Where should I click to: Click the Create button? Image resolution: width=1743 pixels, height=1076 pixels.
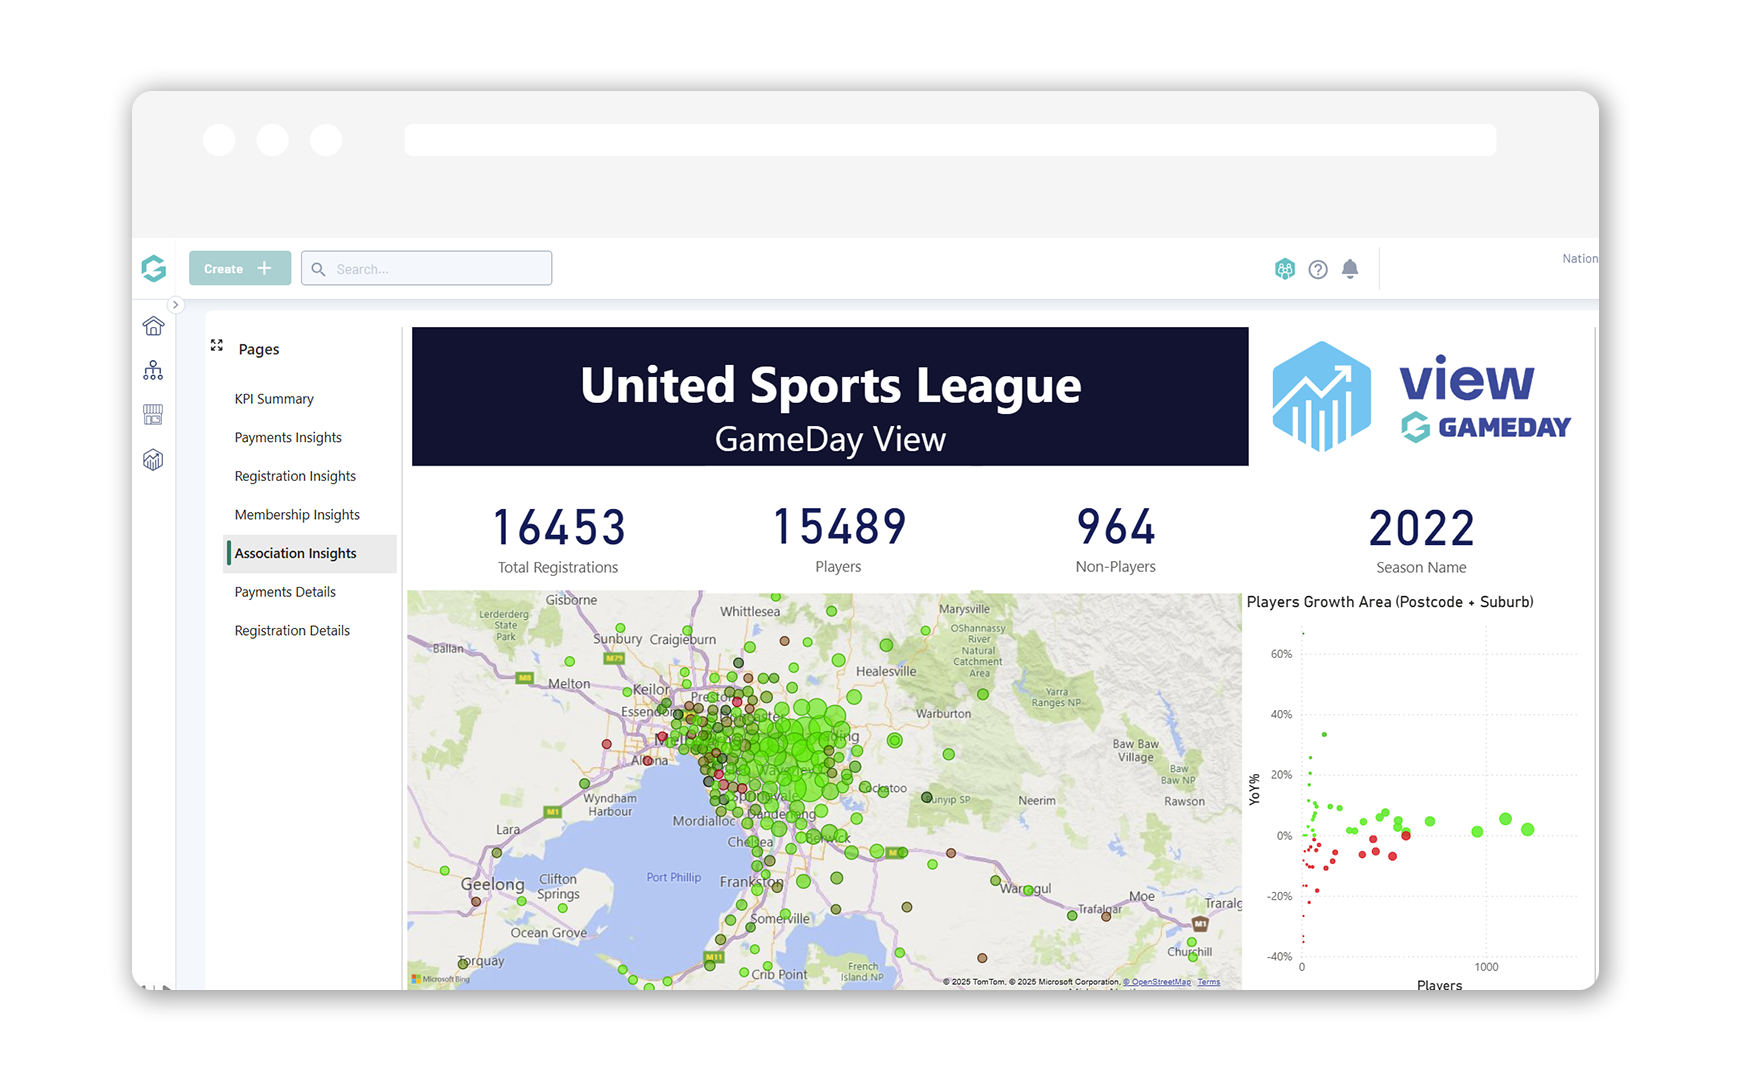click(x=240, y=268)
